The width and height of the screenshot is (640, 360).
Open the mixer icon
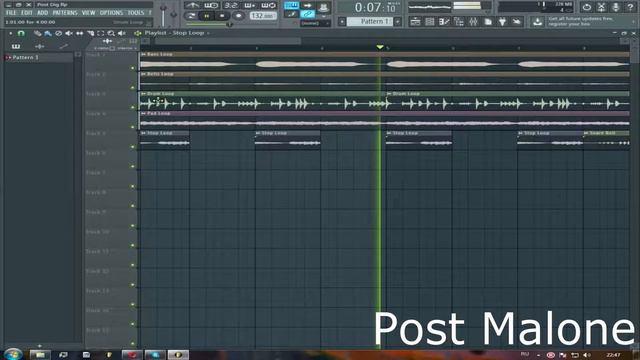coord(473,22)
